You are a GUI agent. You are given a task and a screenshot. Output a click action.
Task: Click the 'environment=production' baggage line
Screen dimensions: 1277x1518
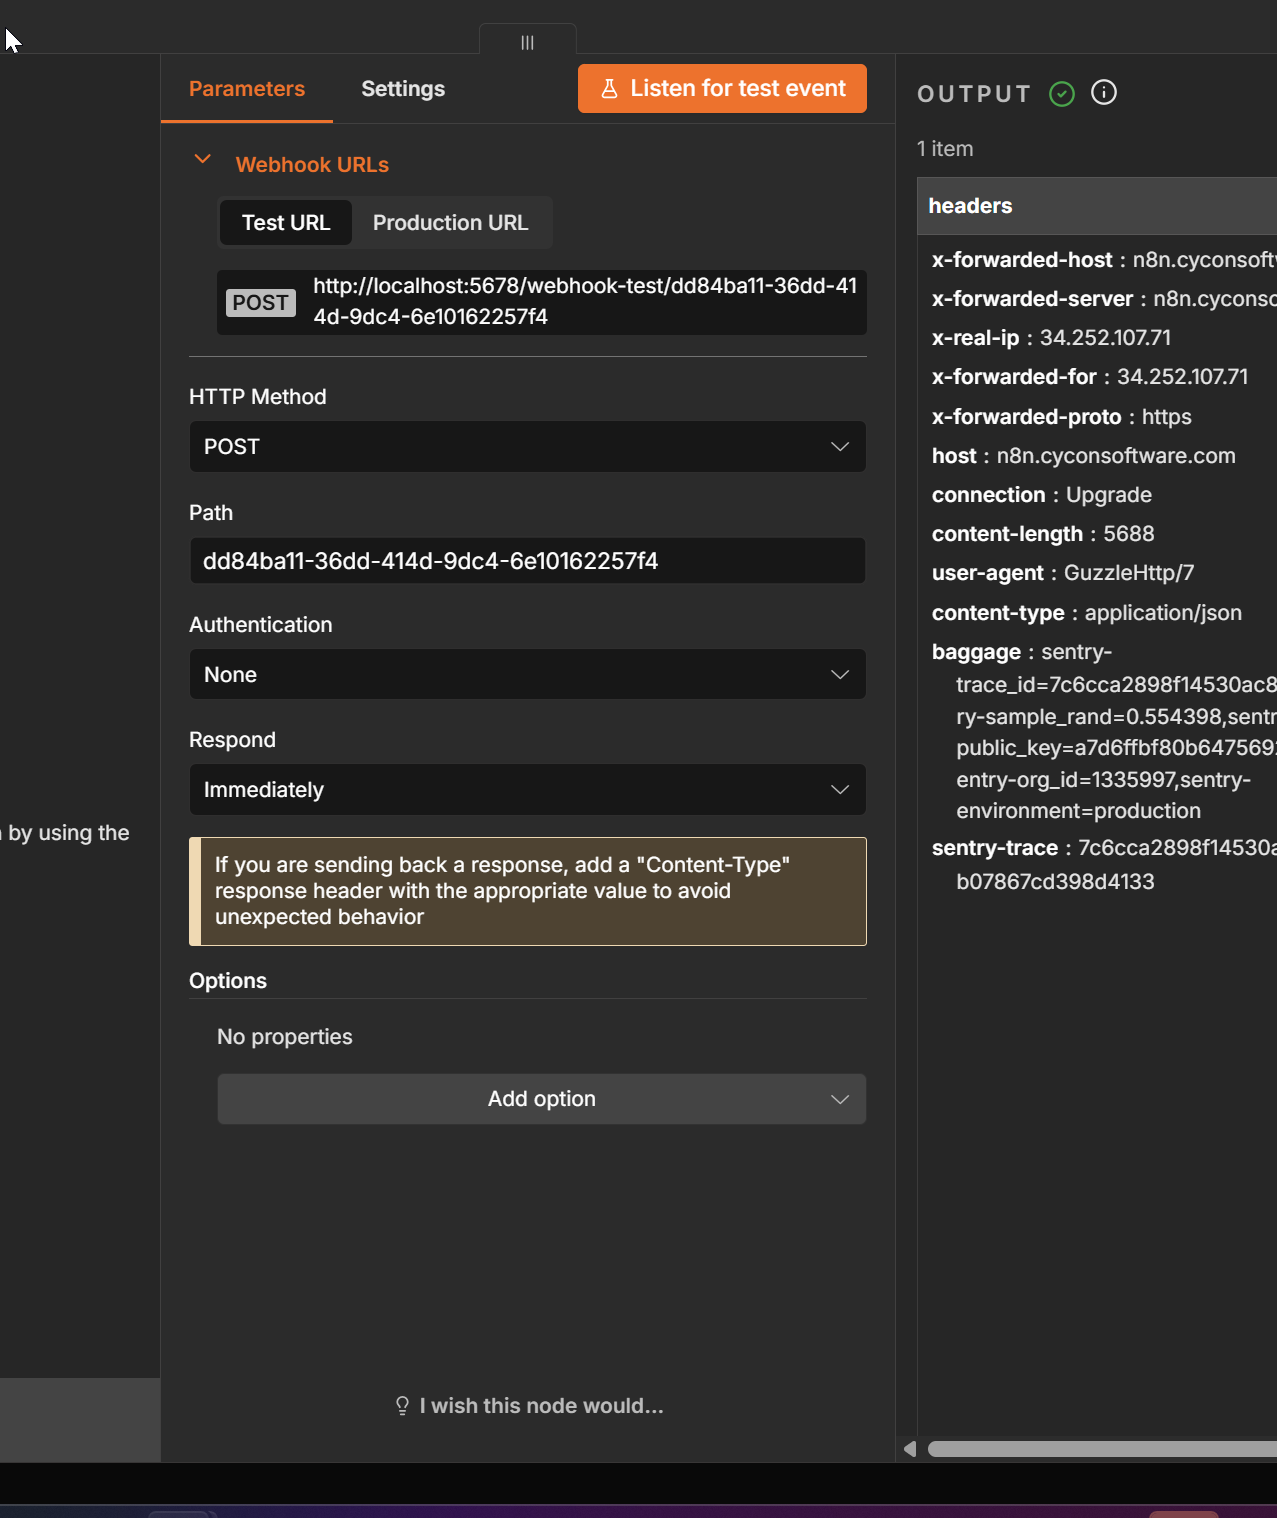(x=1078, y=811)
